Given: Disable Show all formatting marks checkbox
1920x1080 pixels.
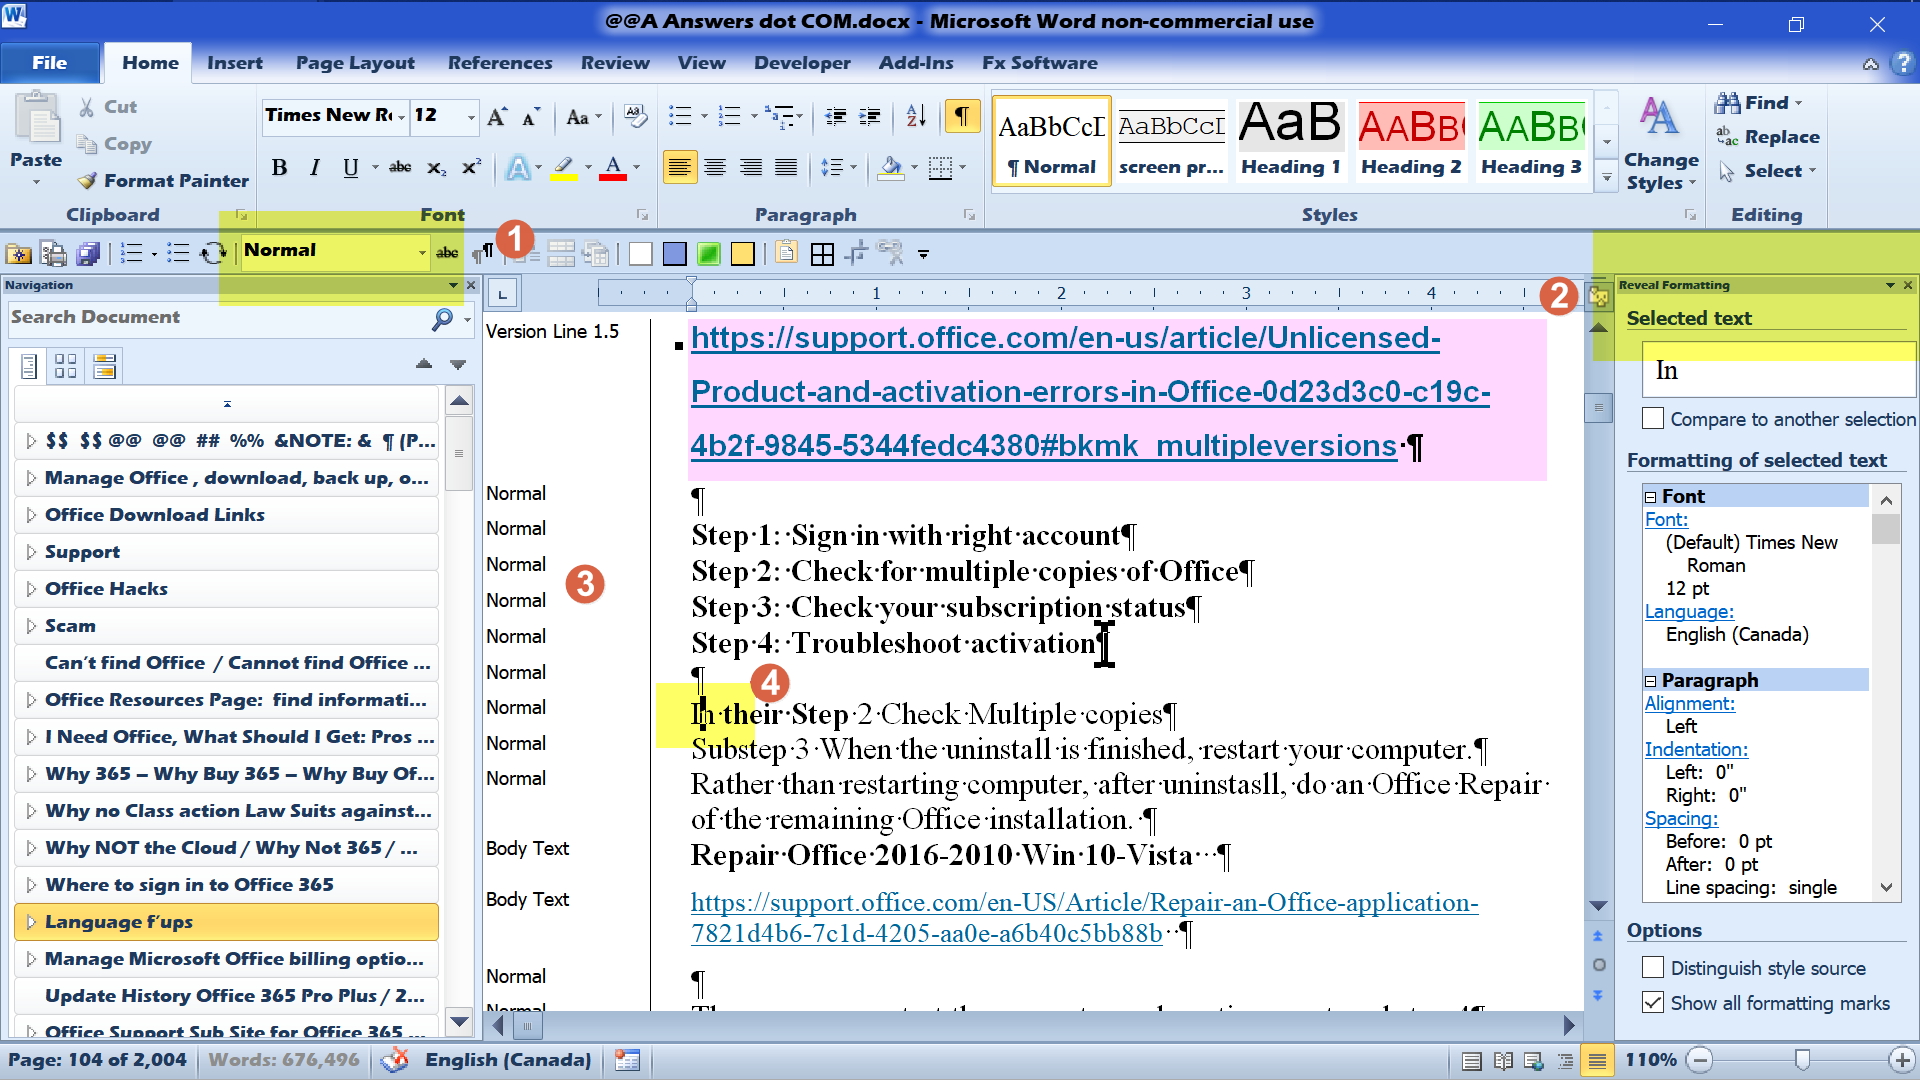Looking at the screenshot, I should tap(1652, 1004).
